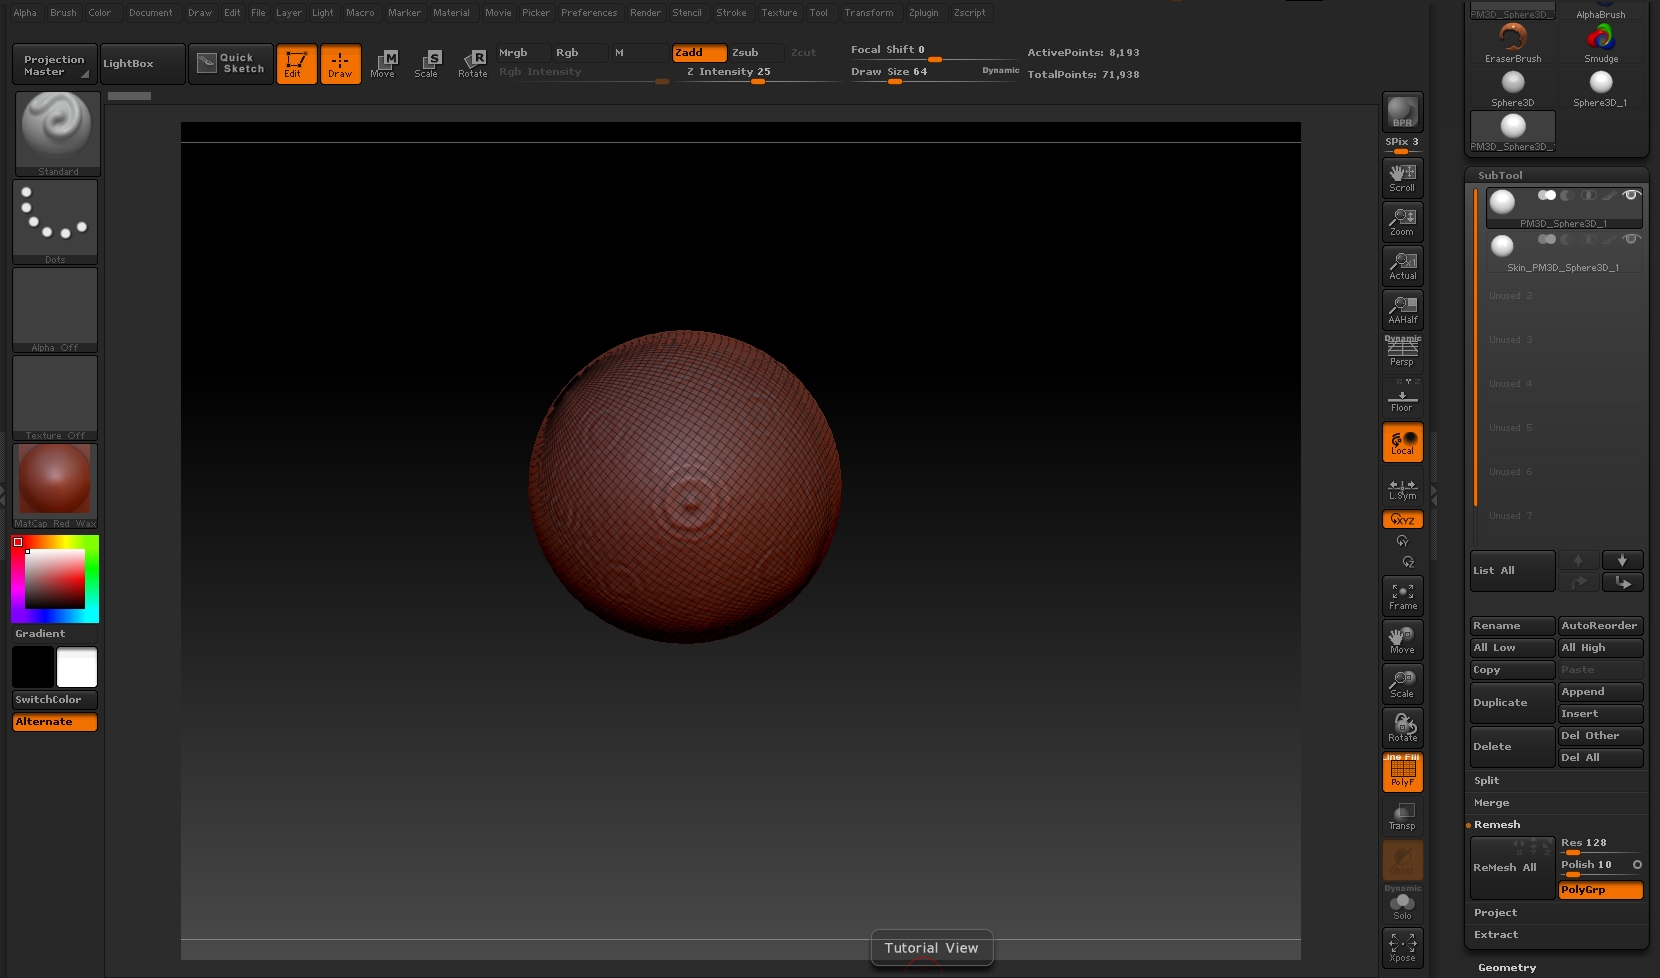Click the AAHalf icon
This screenshot has width=1660, height=978.
coord(1402,309)
